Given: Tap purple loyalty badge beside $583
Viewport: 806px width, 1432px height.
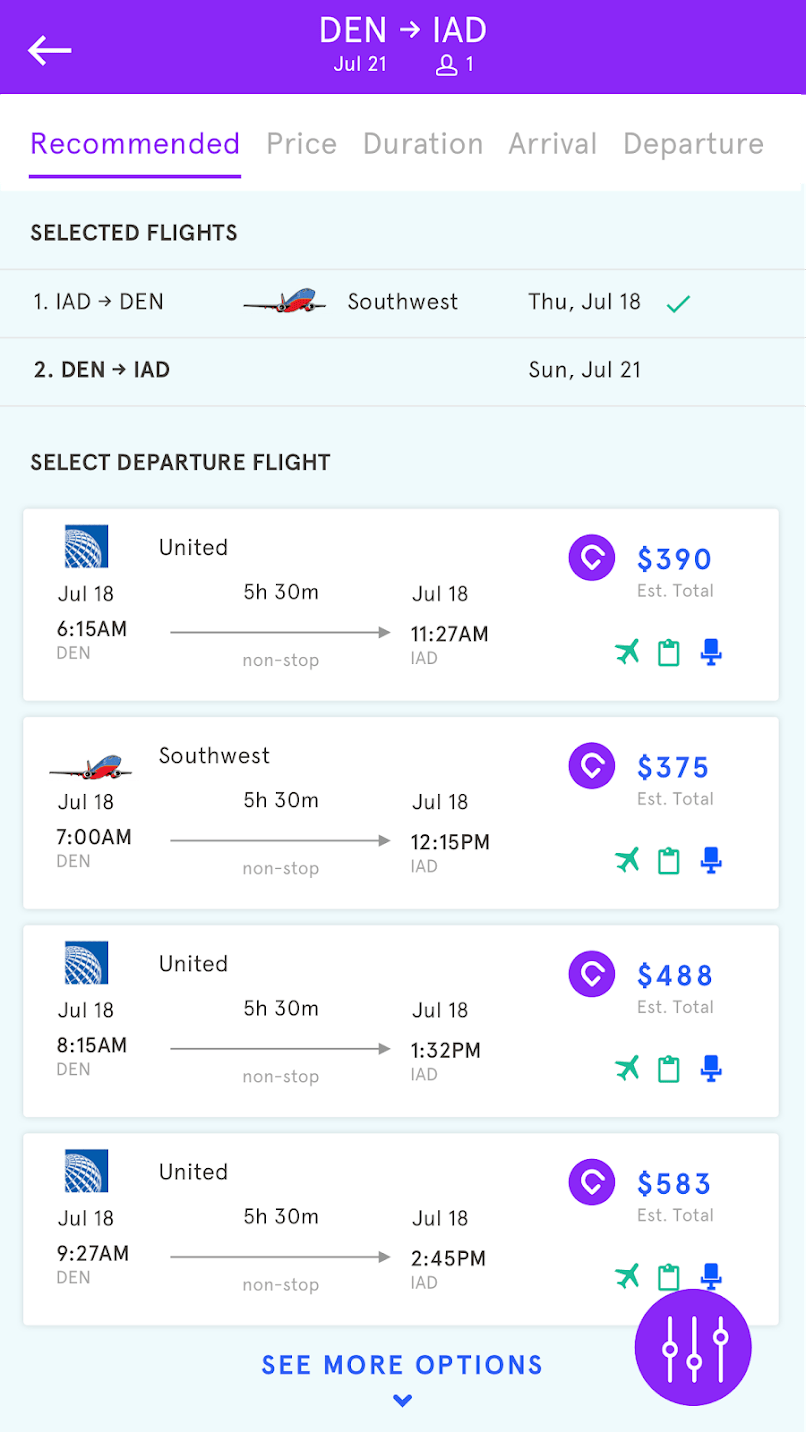Looking at the screenshot, I should click(x=591, y=1182).
